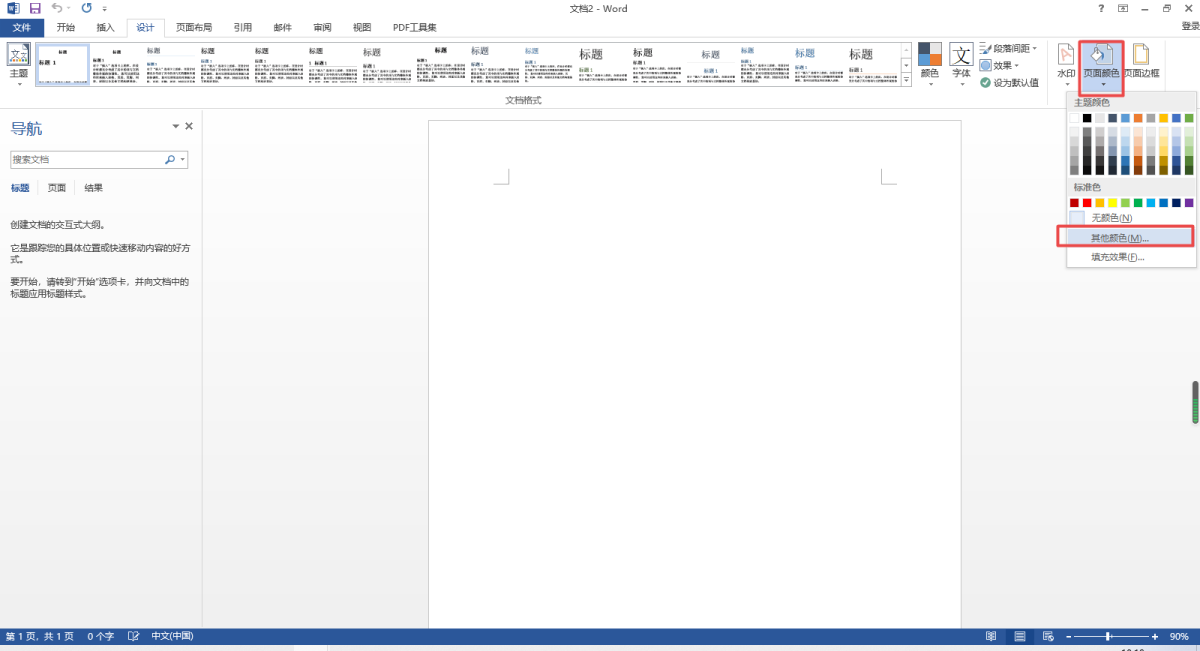Viewport: 1200px width, 651px height.
Task: Close the Navigation (导航) pane
Action: point(189,127)
